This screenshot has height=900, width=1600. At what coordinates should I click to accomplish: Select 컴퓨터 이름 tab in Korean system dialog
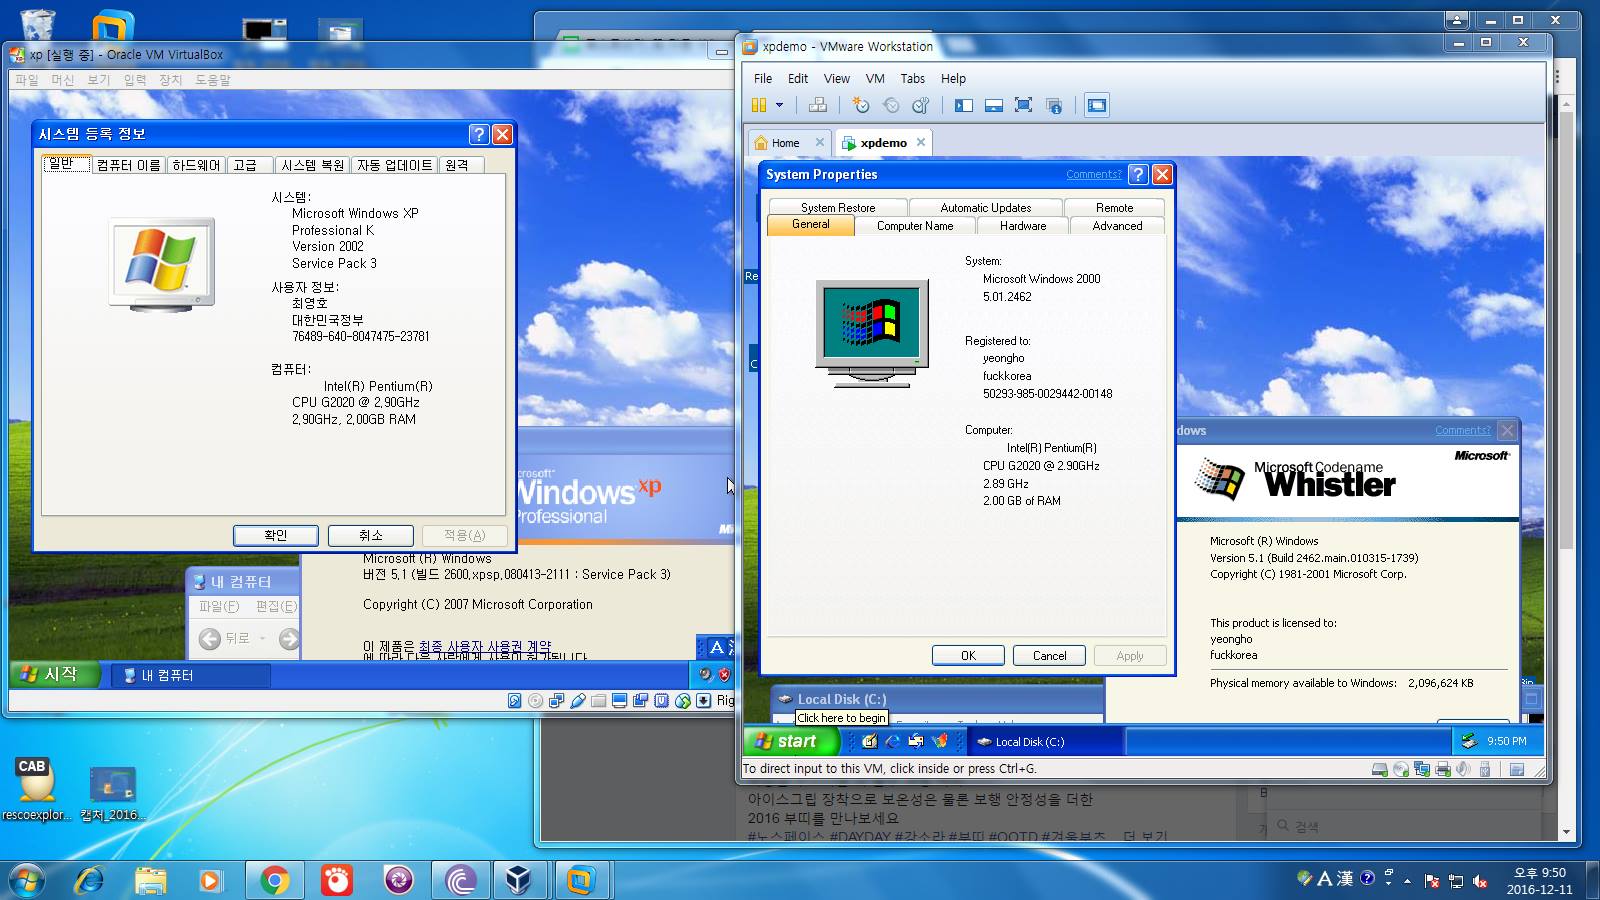(x=128, y=165)
